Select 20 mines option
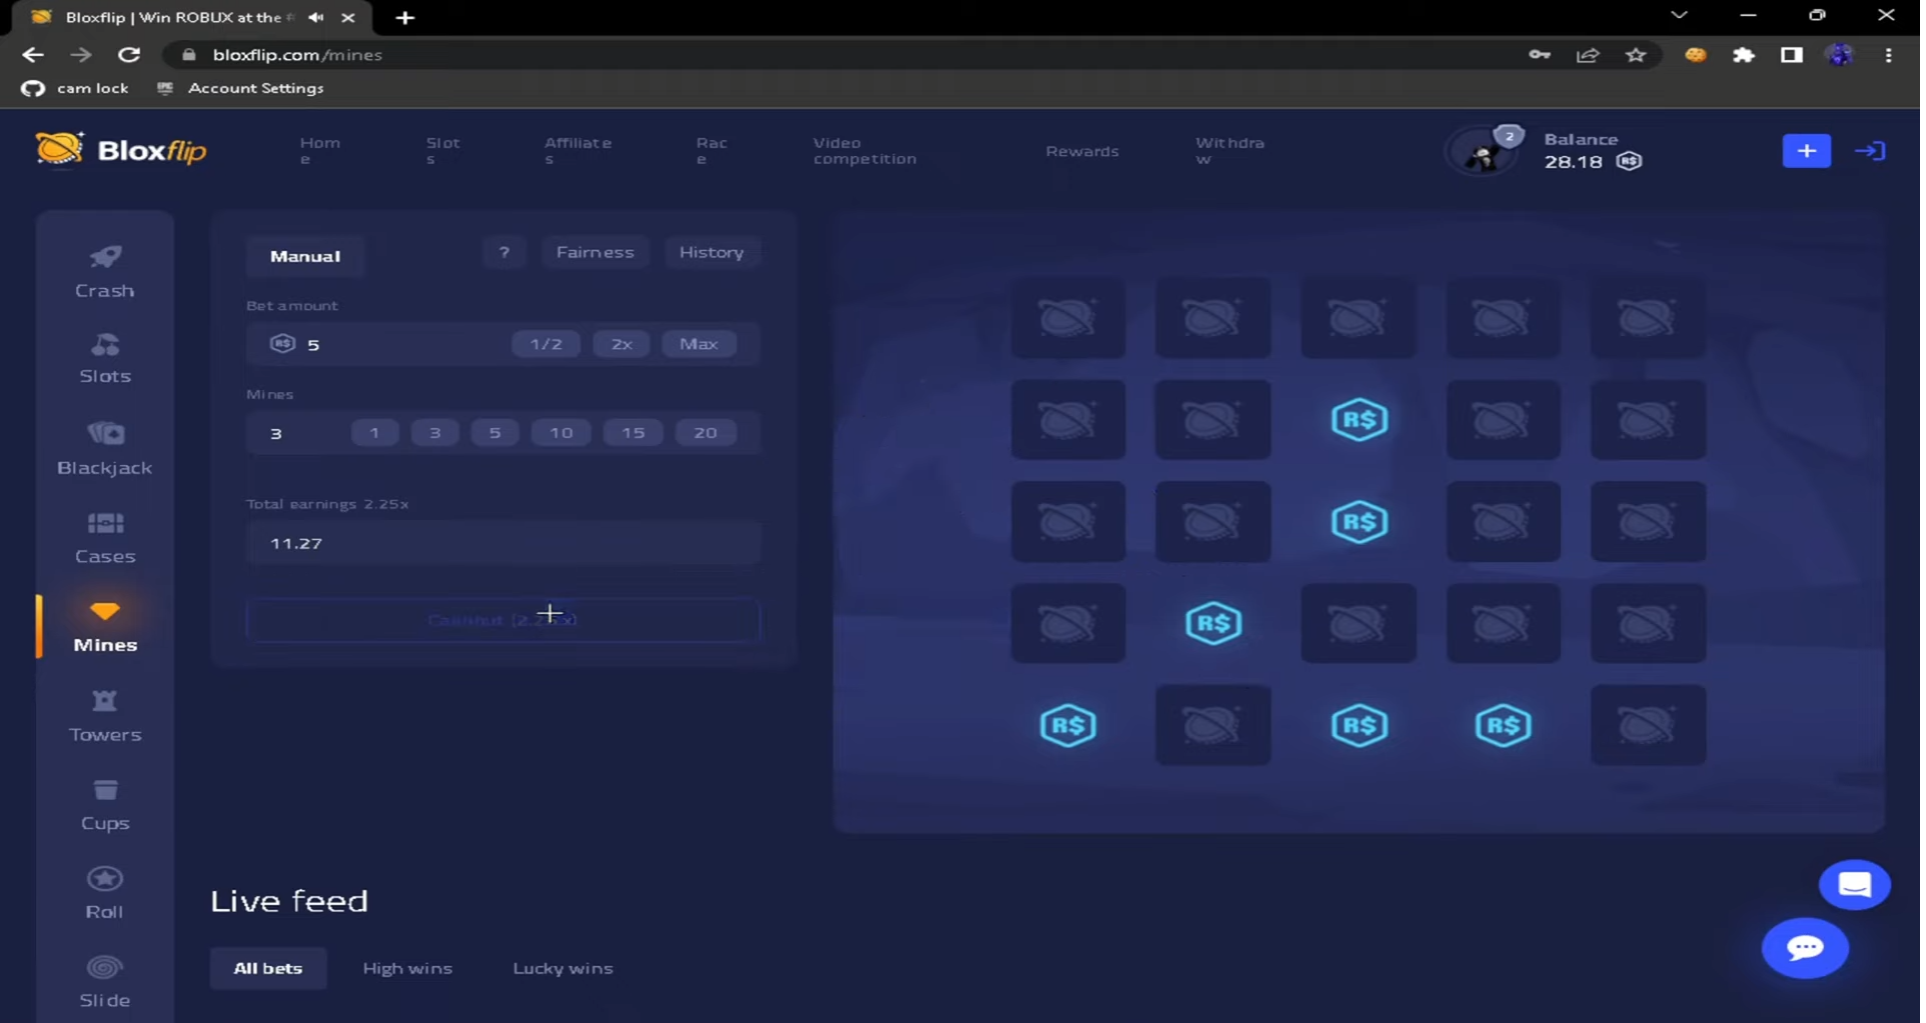 [x=706, y=432]
